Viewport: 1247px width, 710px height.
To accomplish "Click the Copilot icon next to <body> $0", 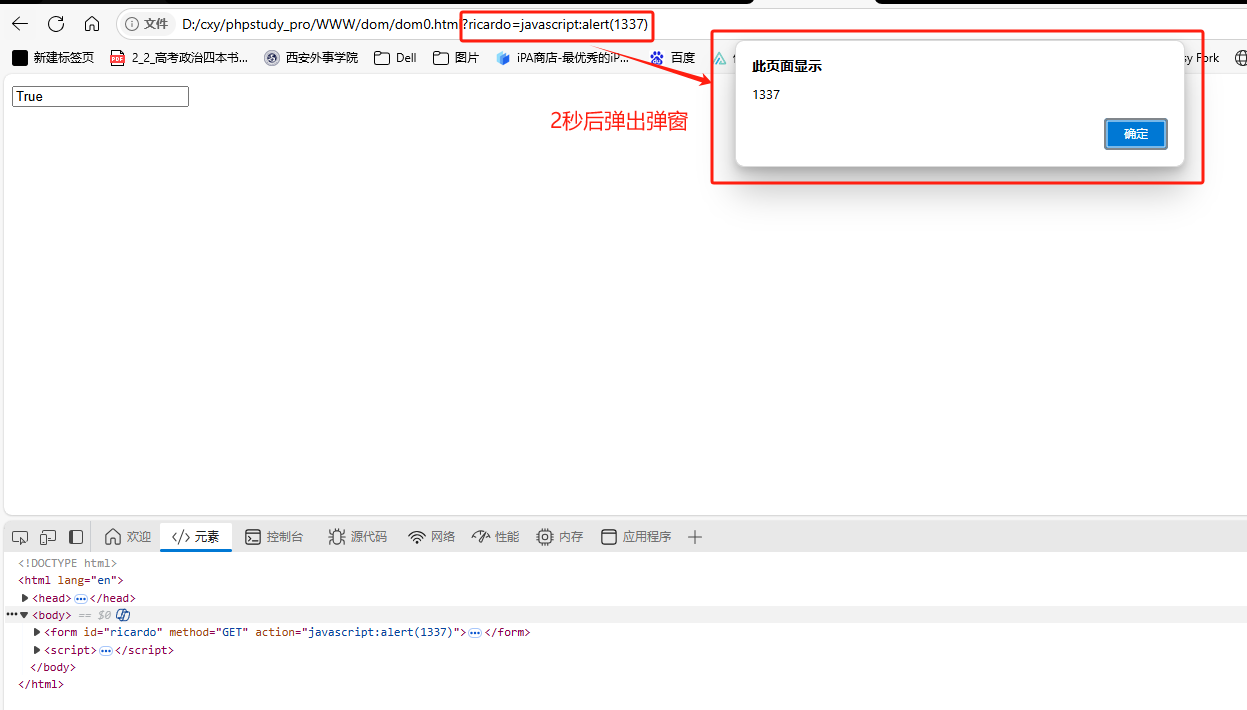I will (123, 615).
